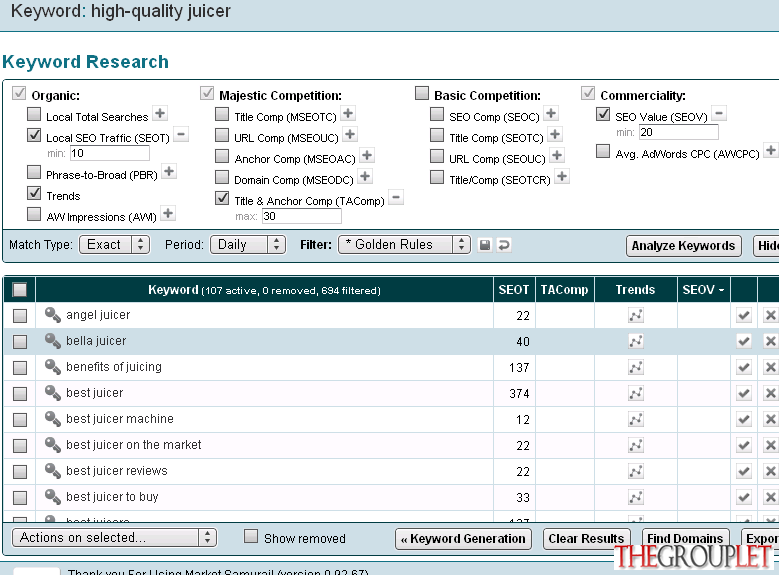Go back to Keyword Generation
This screenshot has width=779, height=575.
click(463, 539)
